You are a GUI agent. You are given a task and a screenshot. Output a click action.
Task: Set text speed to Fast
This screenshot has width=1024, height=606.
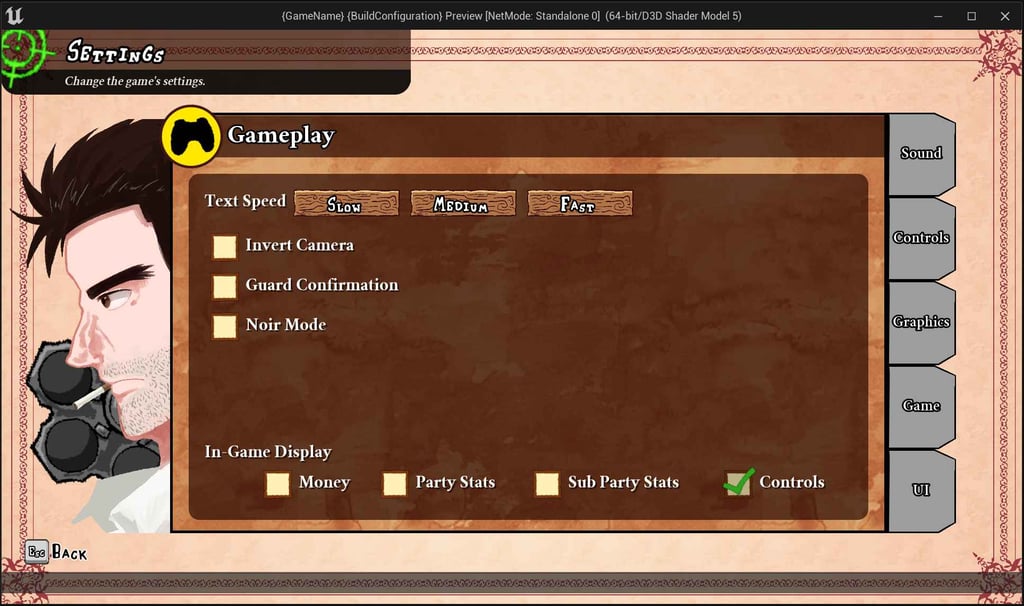tap(580, 204)
